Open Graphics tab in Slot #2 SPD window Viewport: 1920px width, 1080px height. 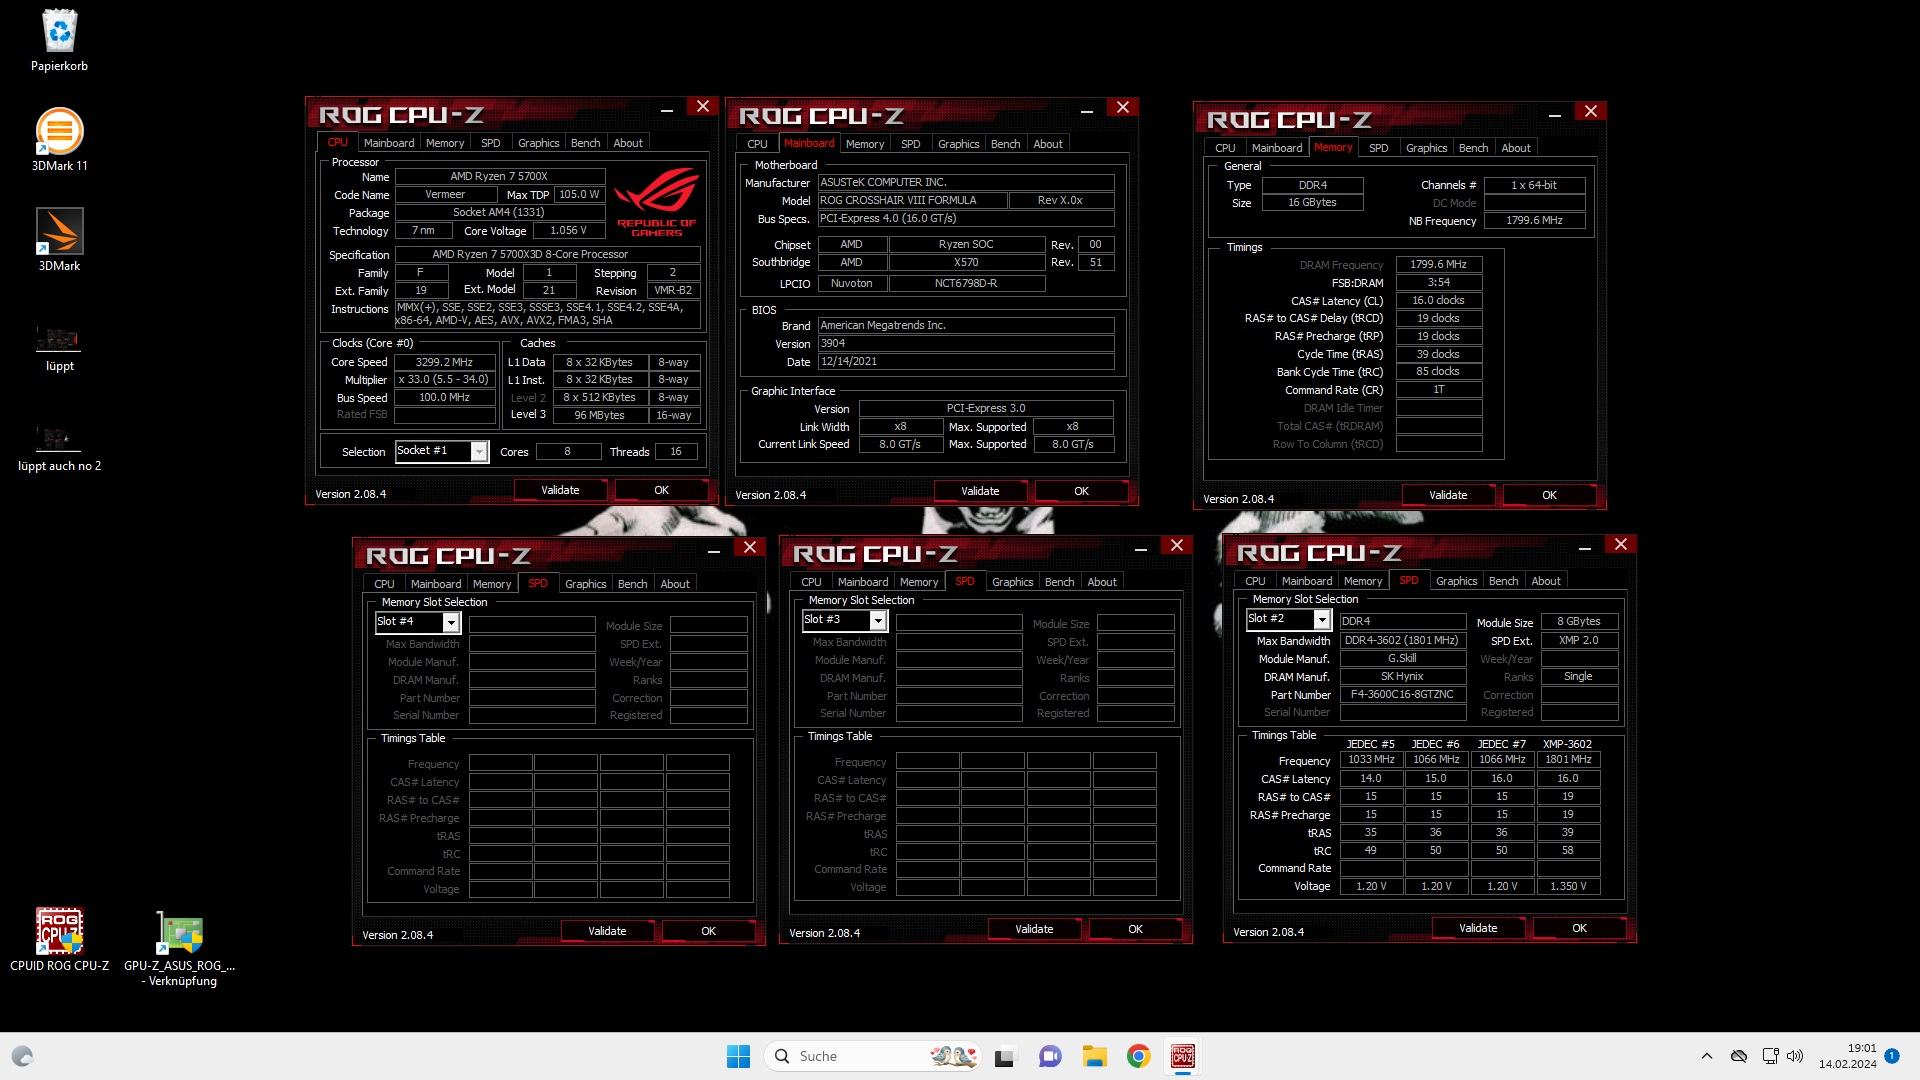(1456, 581)
